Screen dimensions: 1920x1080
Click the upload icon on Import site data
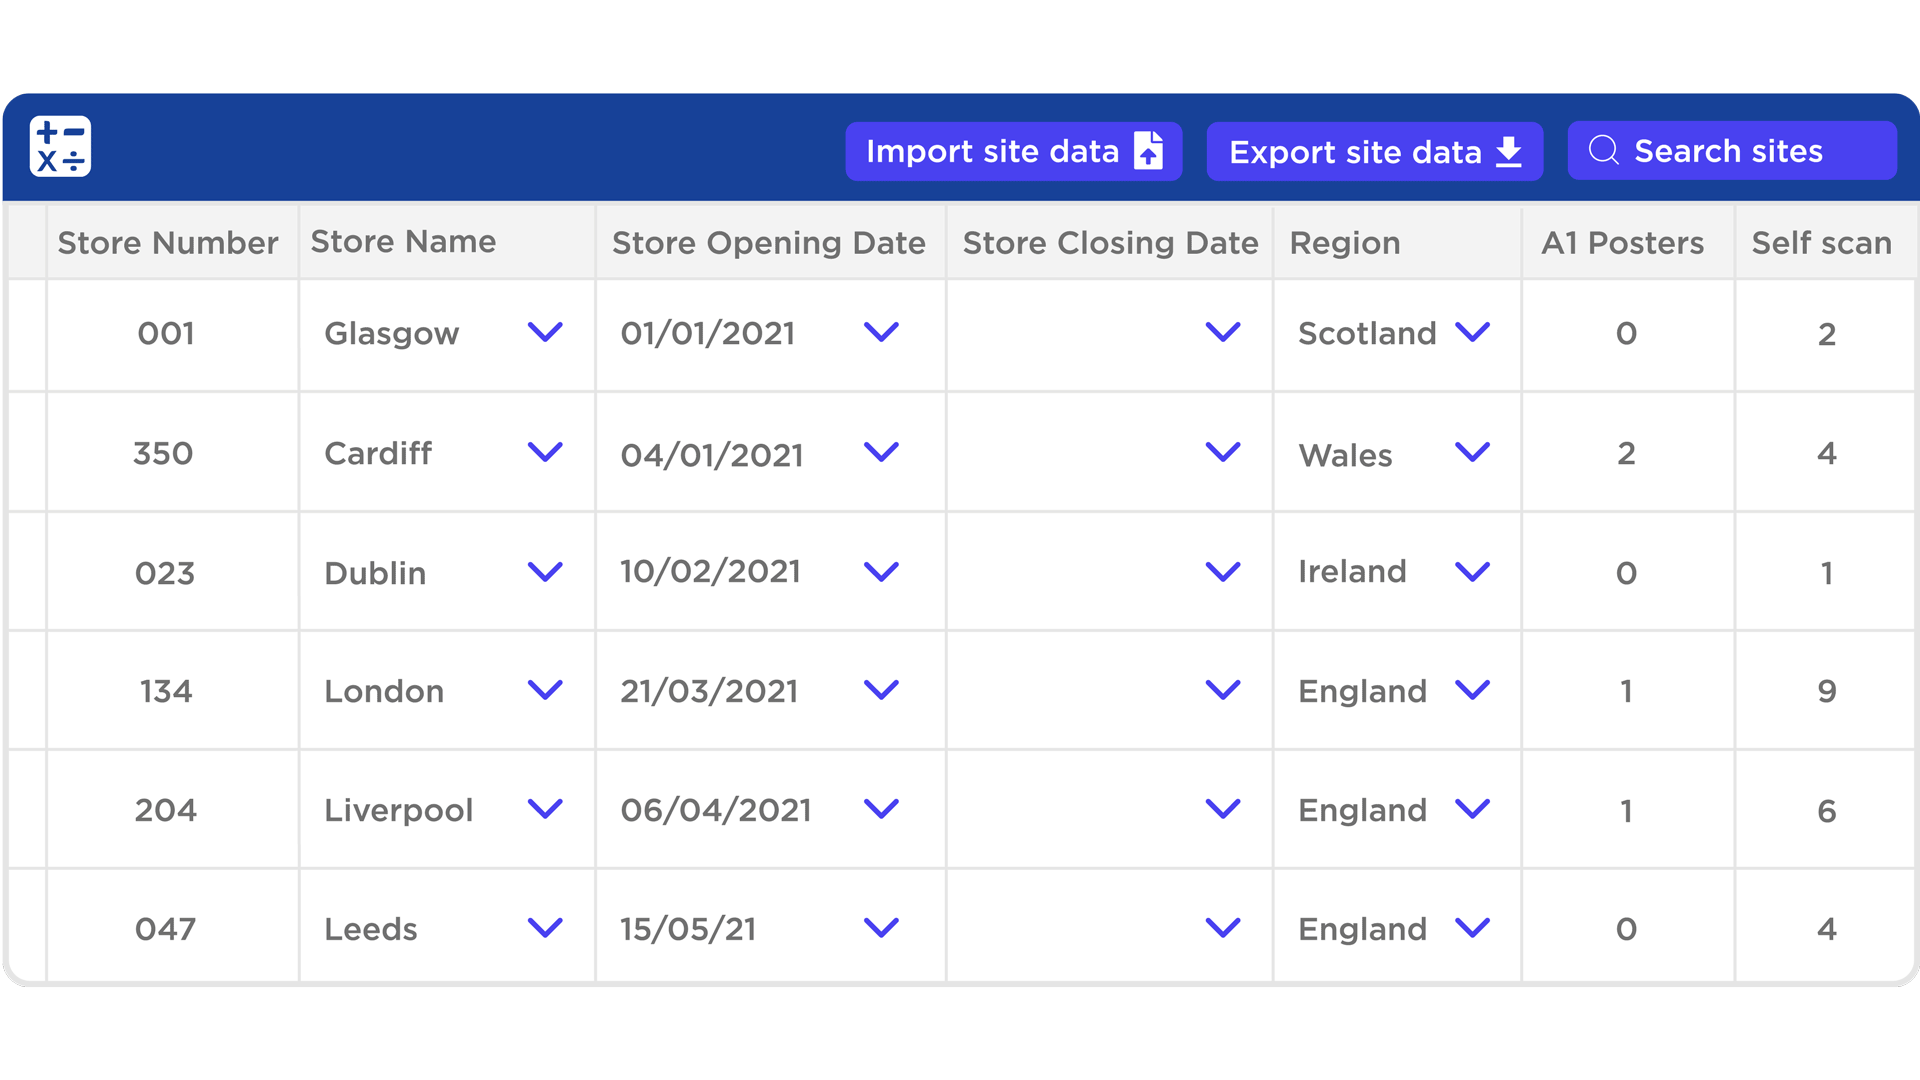[1150, 151]
